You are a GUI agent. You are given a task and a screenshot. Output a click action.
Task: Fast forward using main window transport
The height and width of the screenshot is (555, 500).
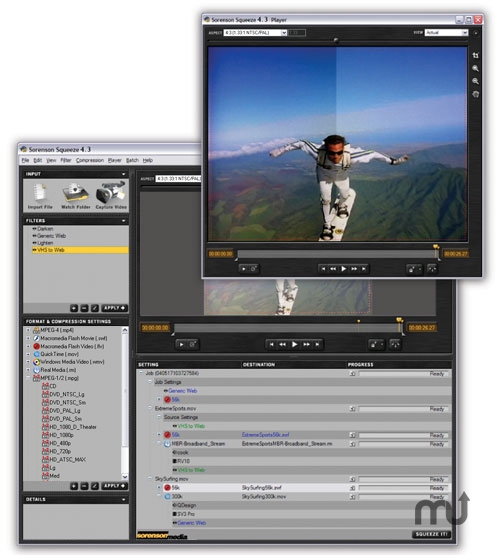pos(306,344)
